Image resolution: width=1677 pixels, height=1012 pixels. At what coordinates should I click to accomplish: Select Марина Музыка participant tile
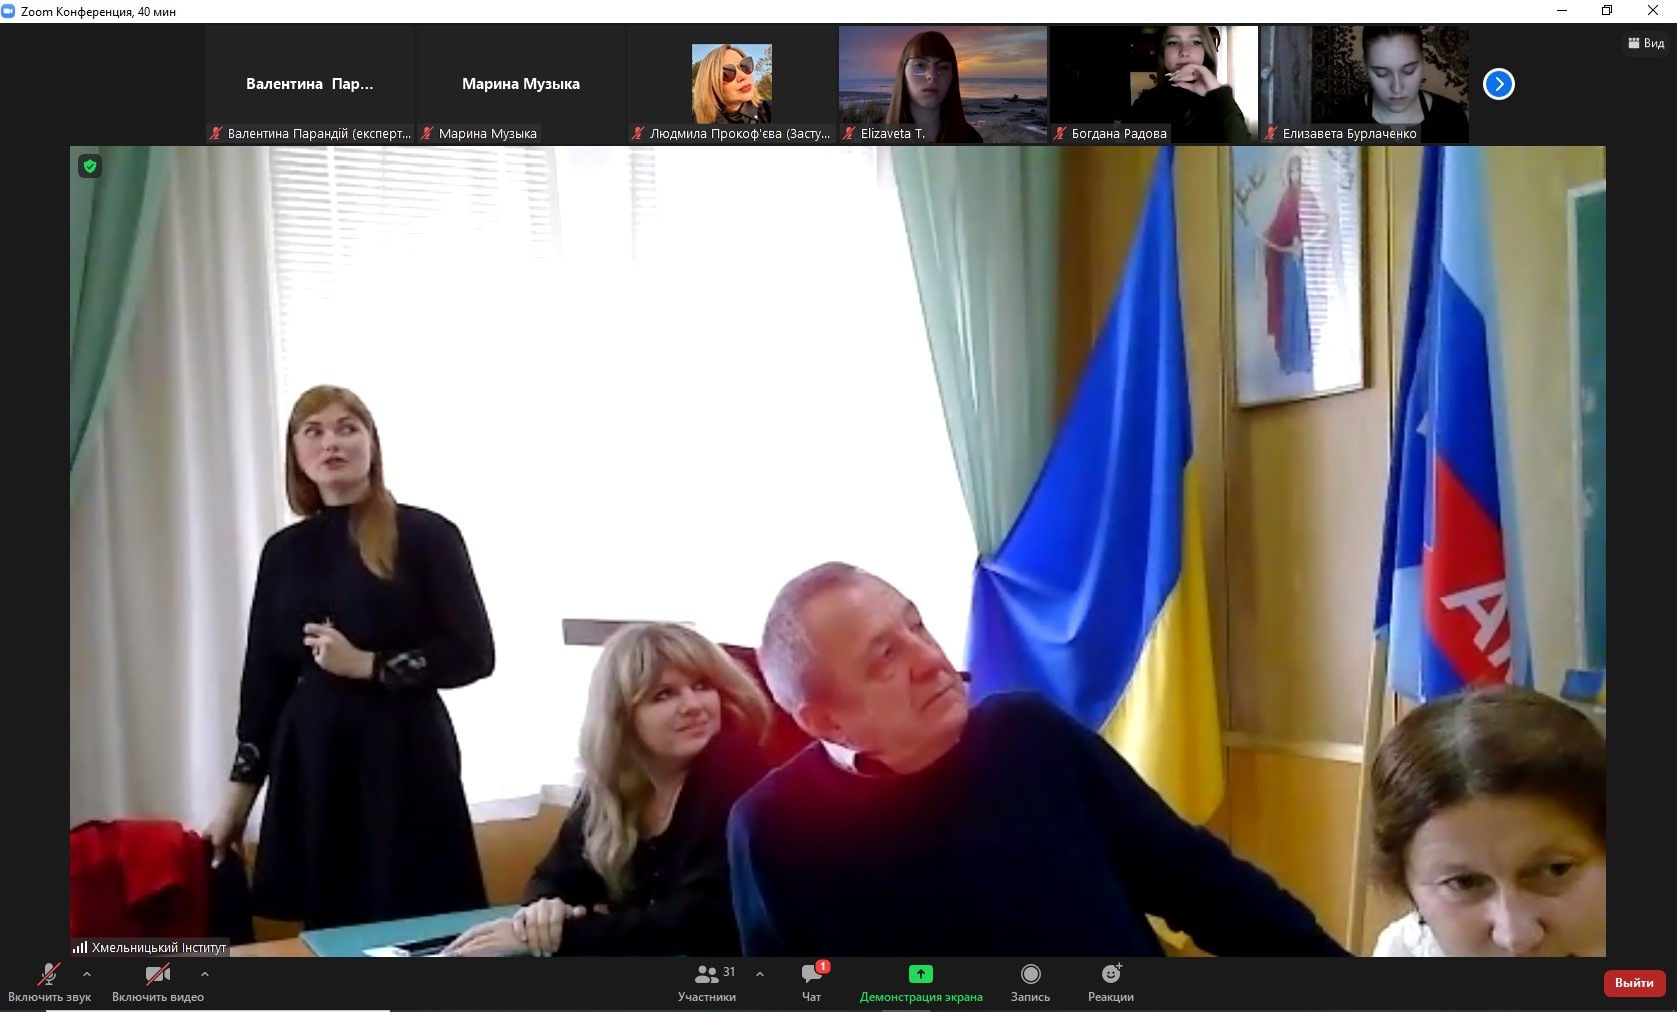tap(521, 84)
